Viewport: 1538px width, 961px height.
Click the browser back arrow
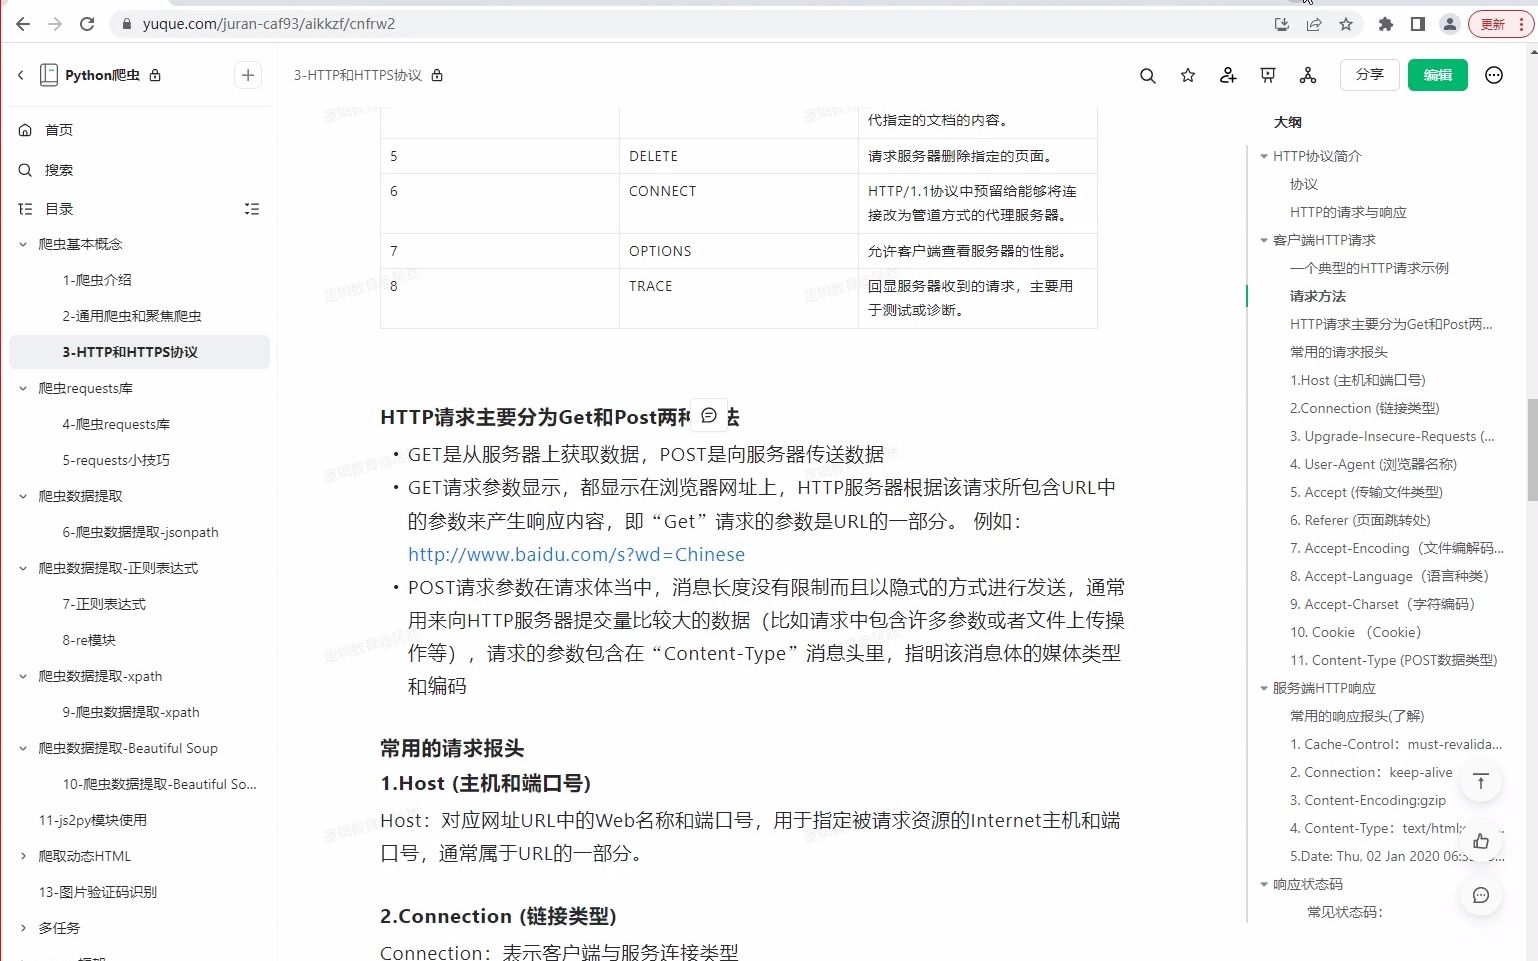tap(23, 24)
